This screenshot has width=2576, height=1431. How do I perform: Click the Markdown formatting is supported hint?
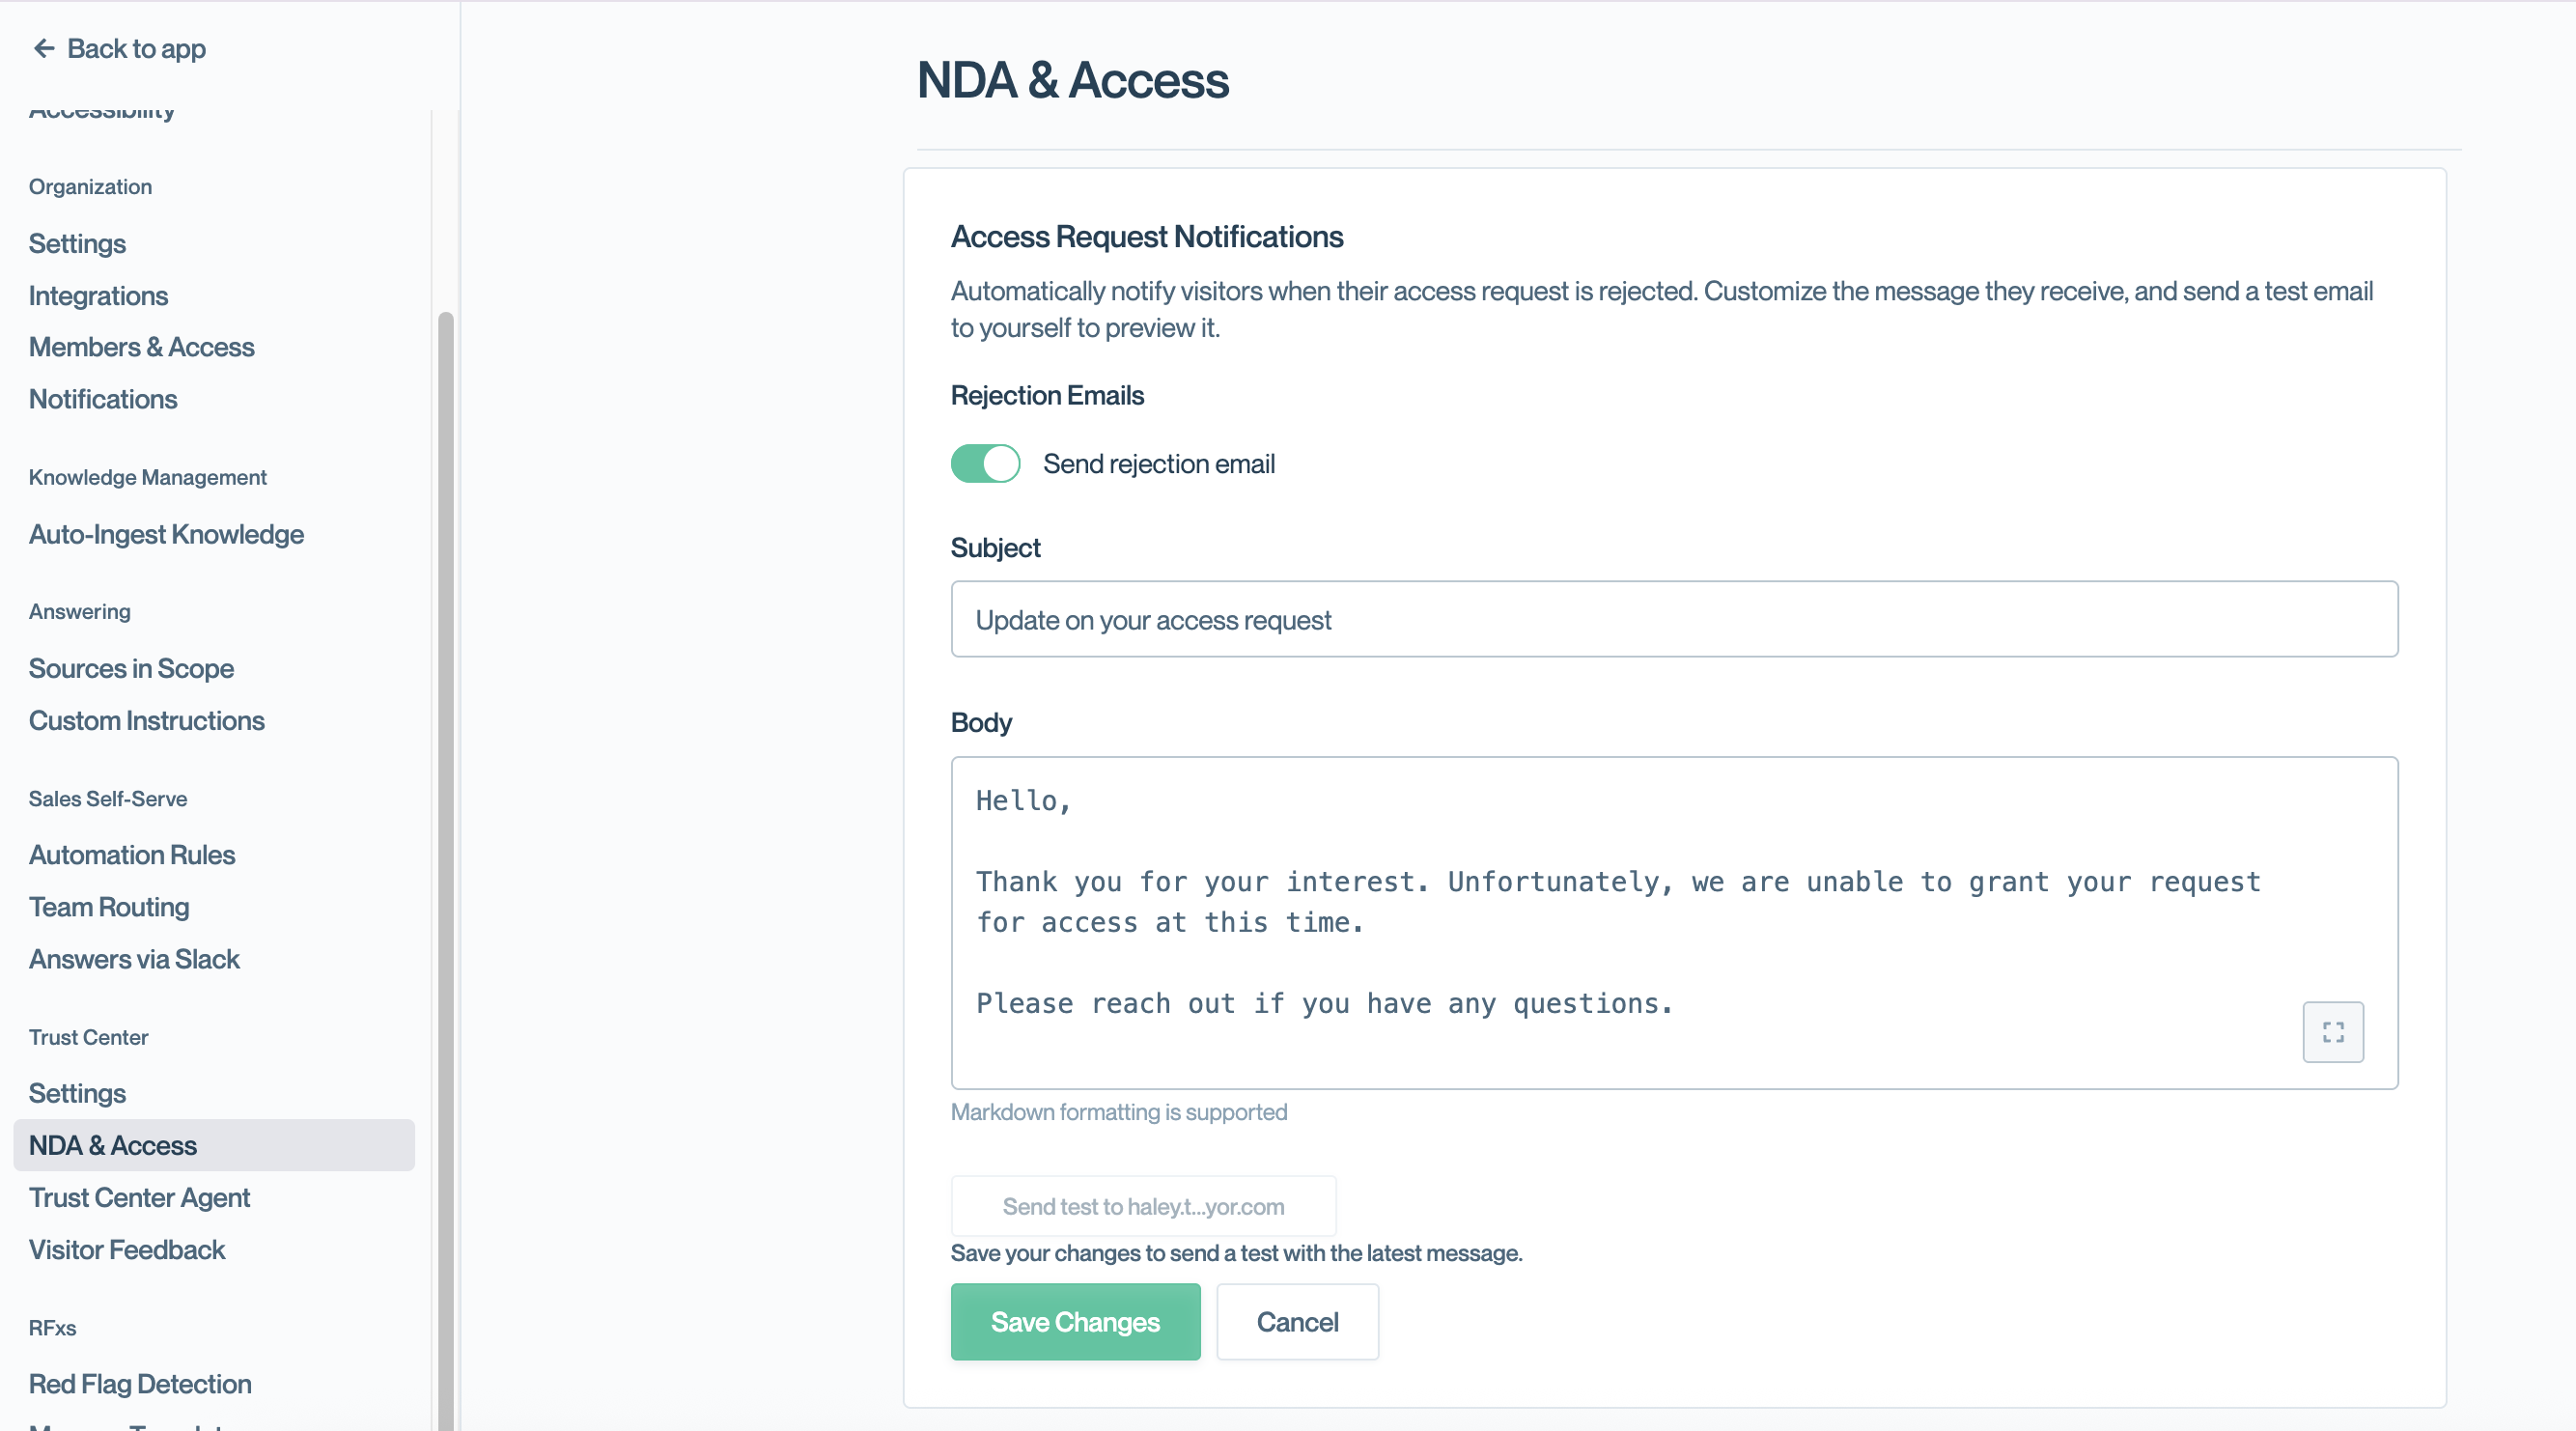point(1118,1112)
